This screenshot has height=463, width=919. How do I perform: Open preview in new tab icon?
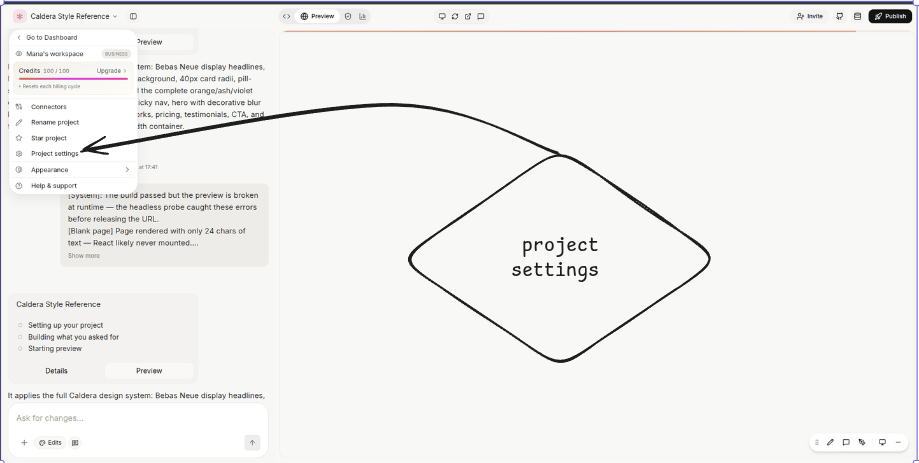coord(468,16)
